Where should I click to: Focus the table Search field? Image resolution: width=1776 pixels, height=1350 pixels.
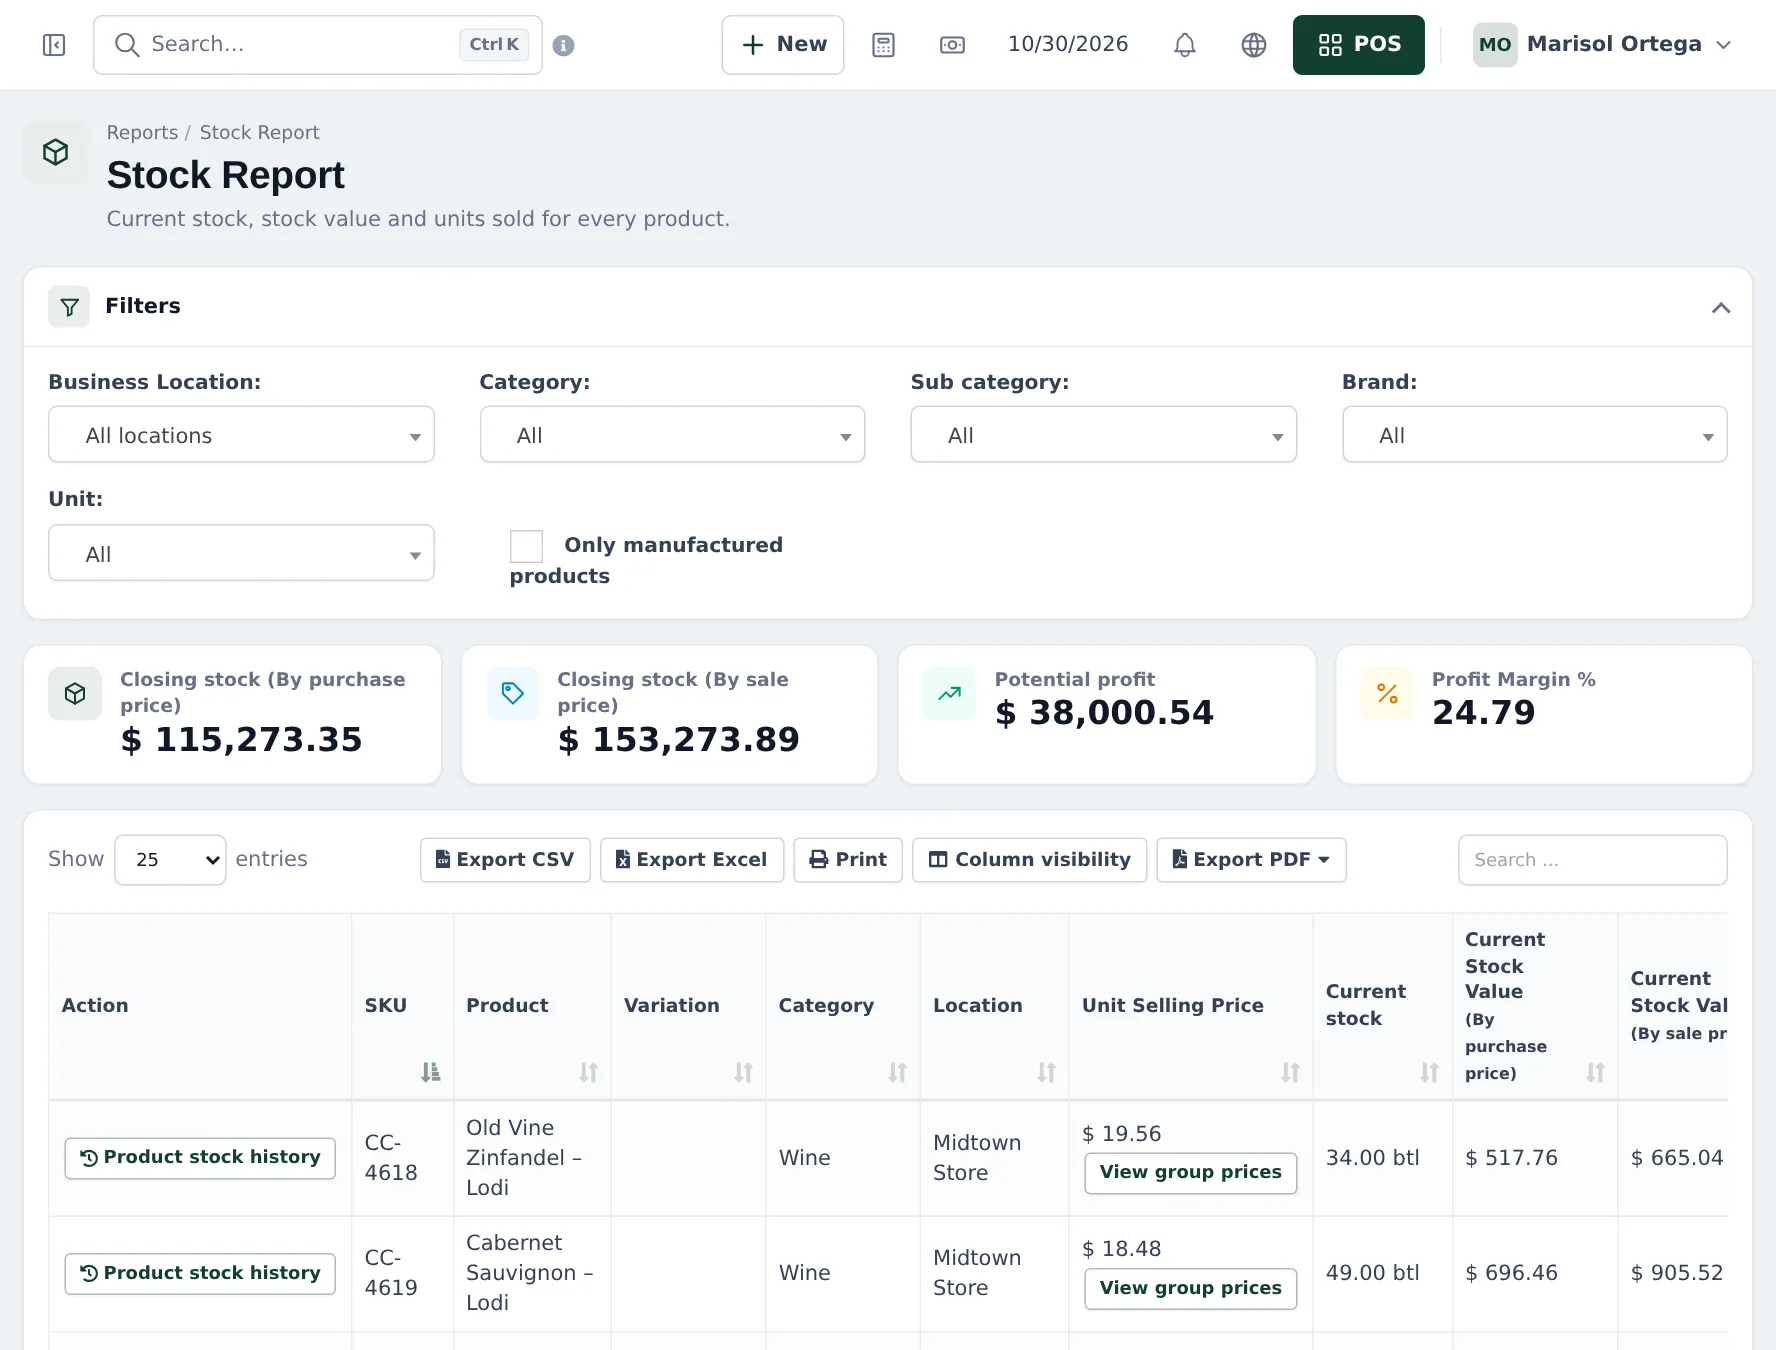(1592, 860)
